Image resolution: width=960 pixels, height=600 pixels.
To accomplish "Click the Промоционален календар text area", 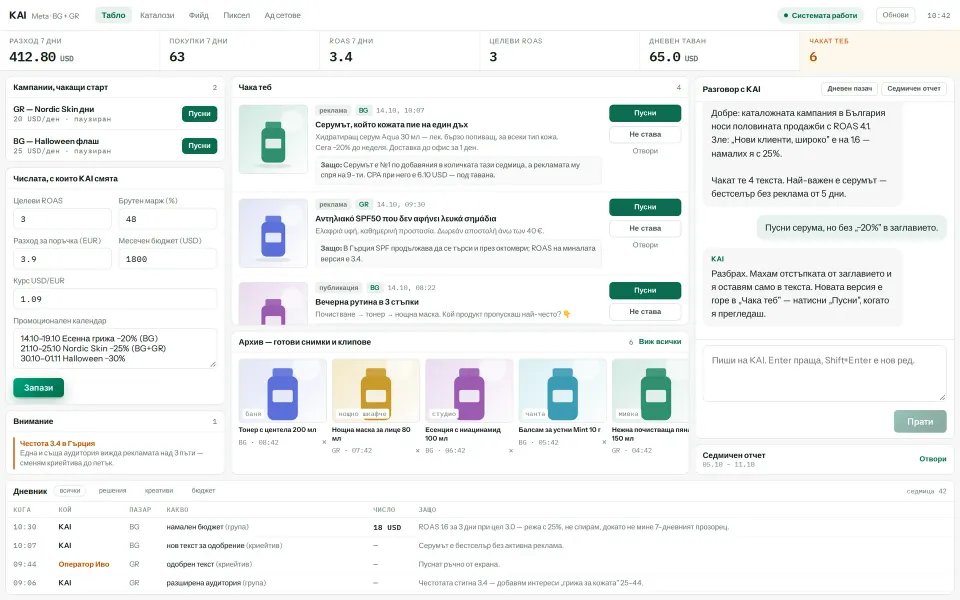I will 115,348.
